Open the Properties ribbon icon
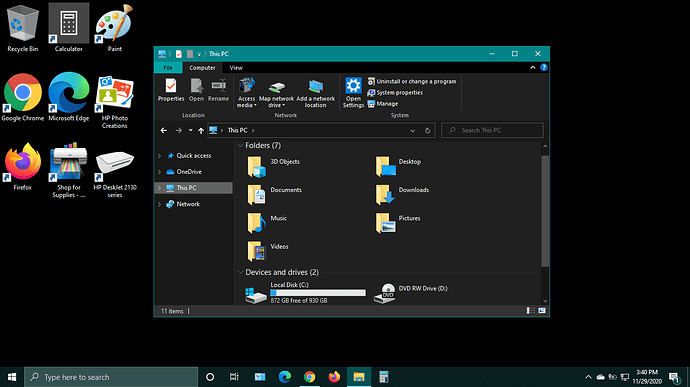690x387 pixels. coord(171,90)
